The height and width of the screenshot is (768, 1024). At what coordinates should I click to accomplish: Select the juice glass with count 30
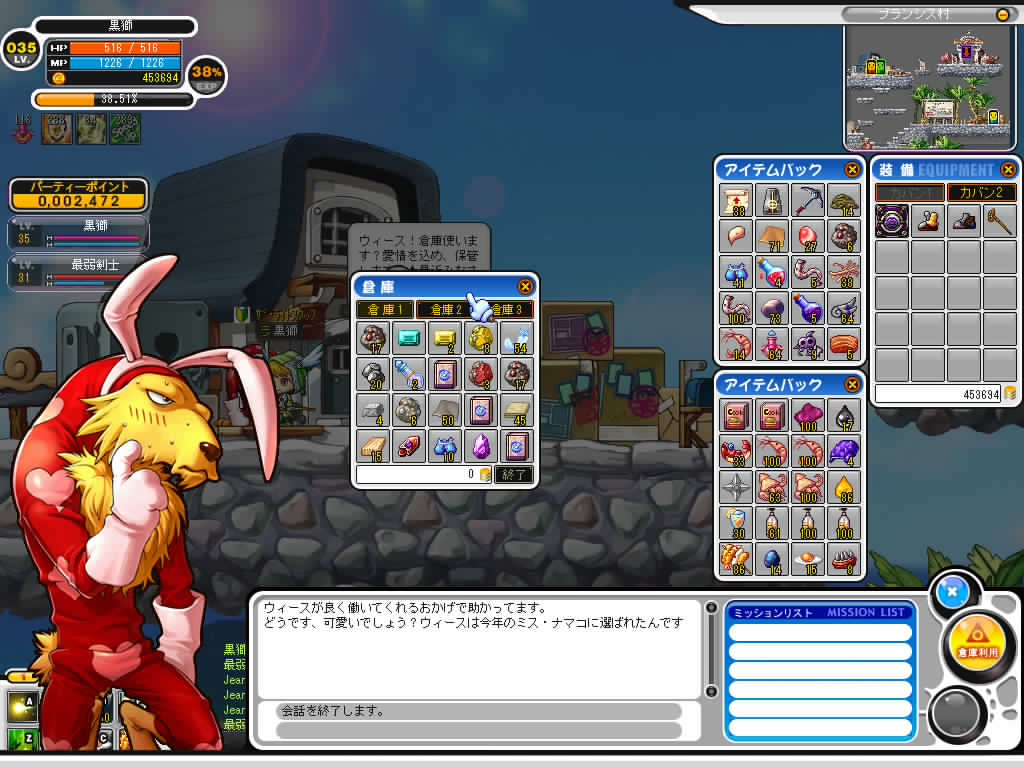coord(735,523)
